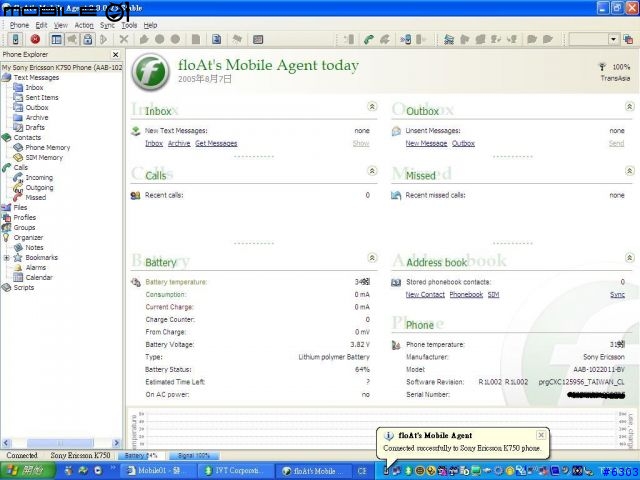Select Phone Memory under Contacts
640x480 pixels.
(x=47, y=147)
